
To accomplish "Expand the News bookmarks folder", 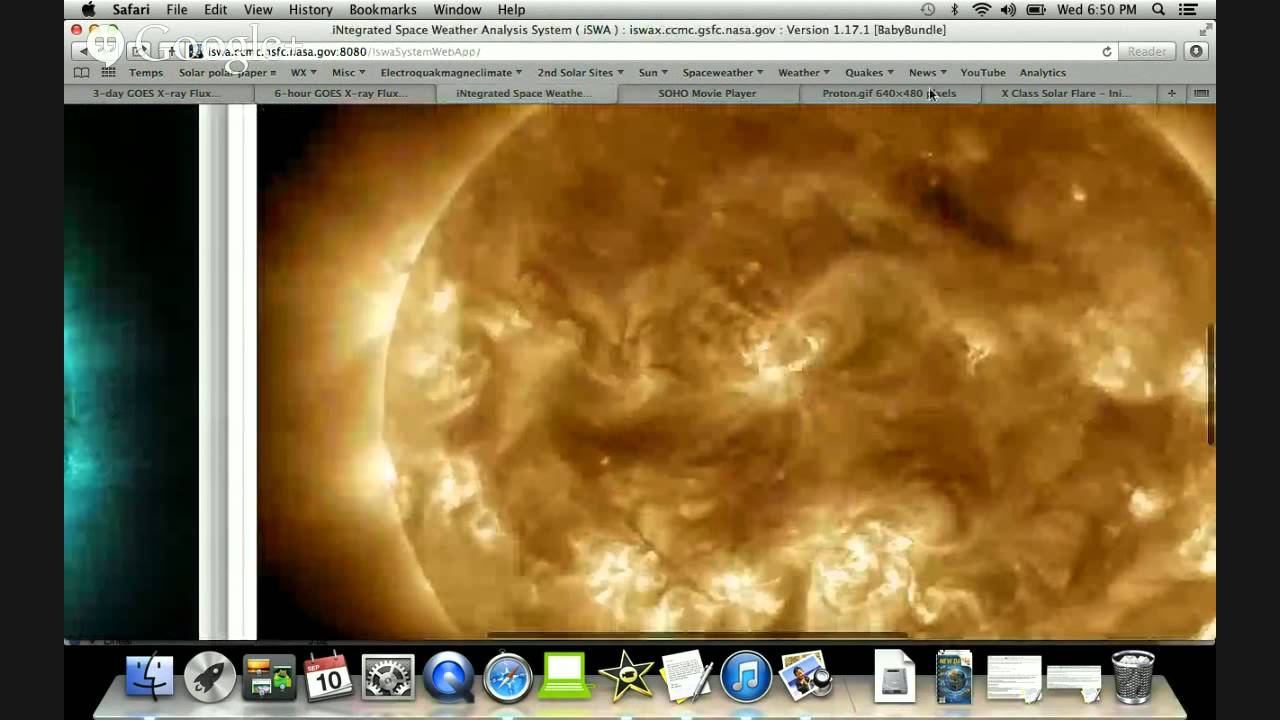I will pyautogui.click(x=927, y=73).
